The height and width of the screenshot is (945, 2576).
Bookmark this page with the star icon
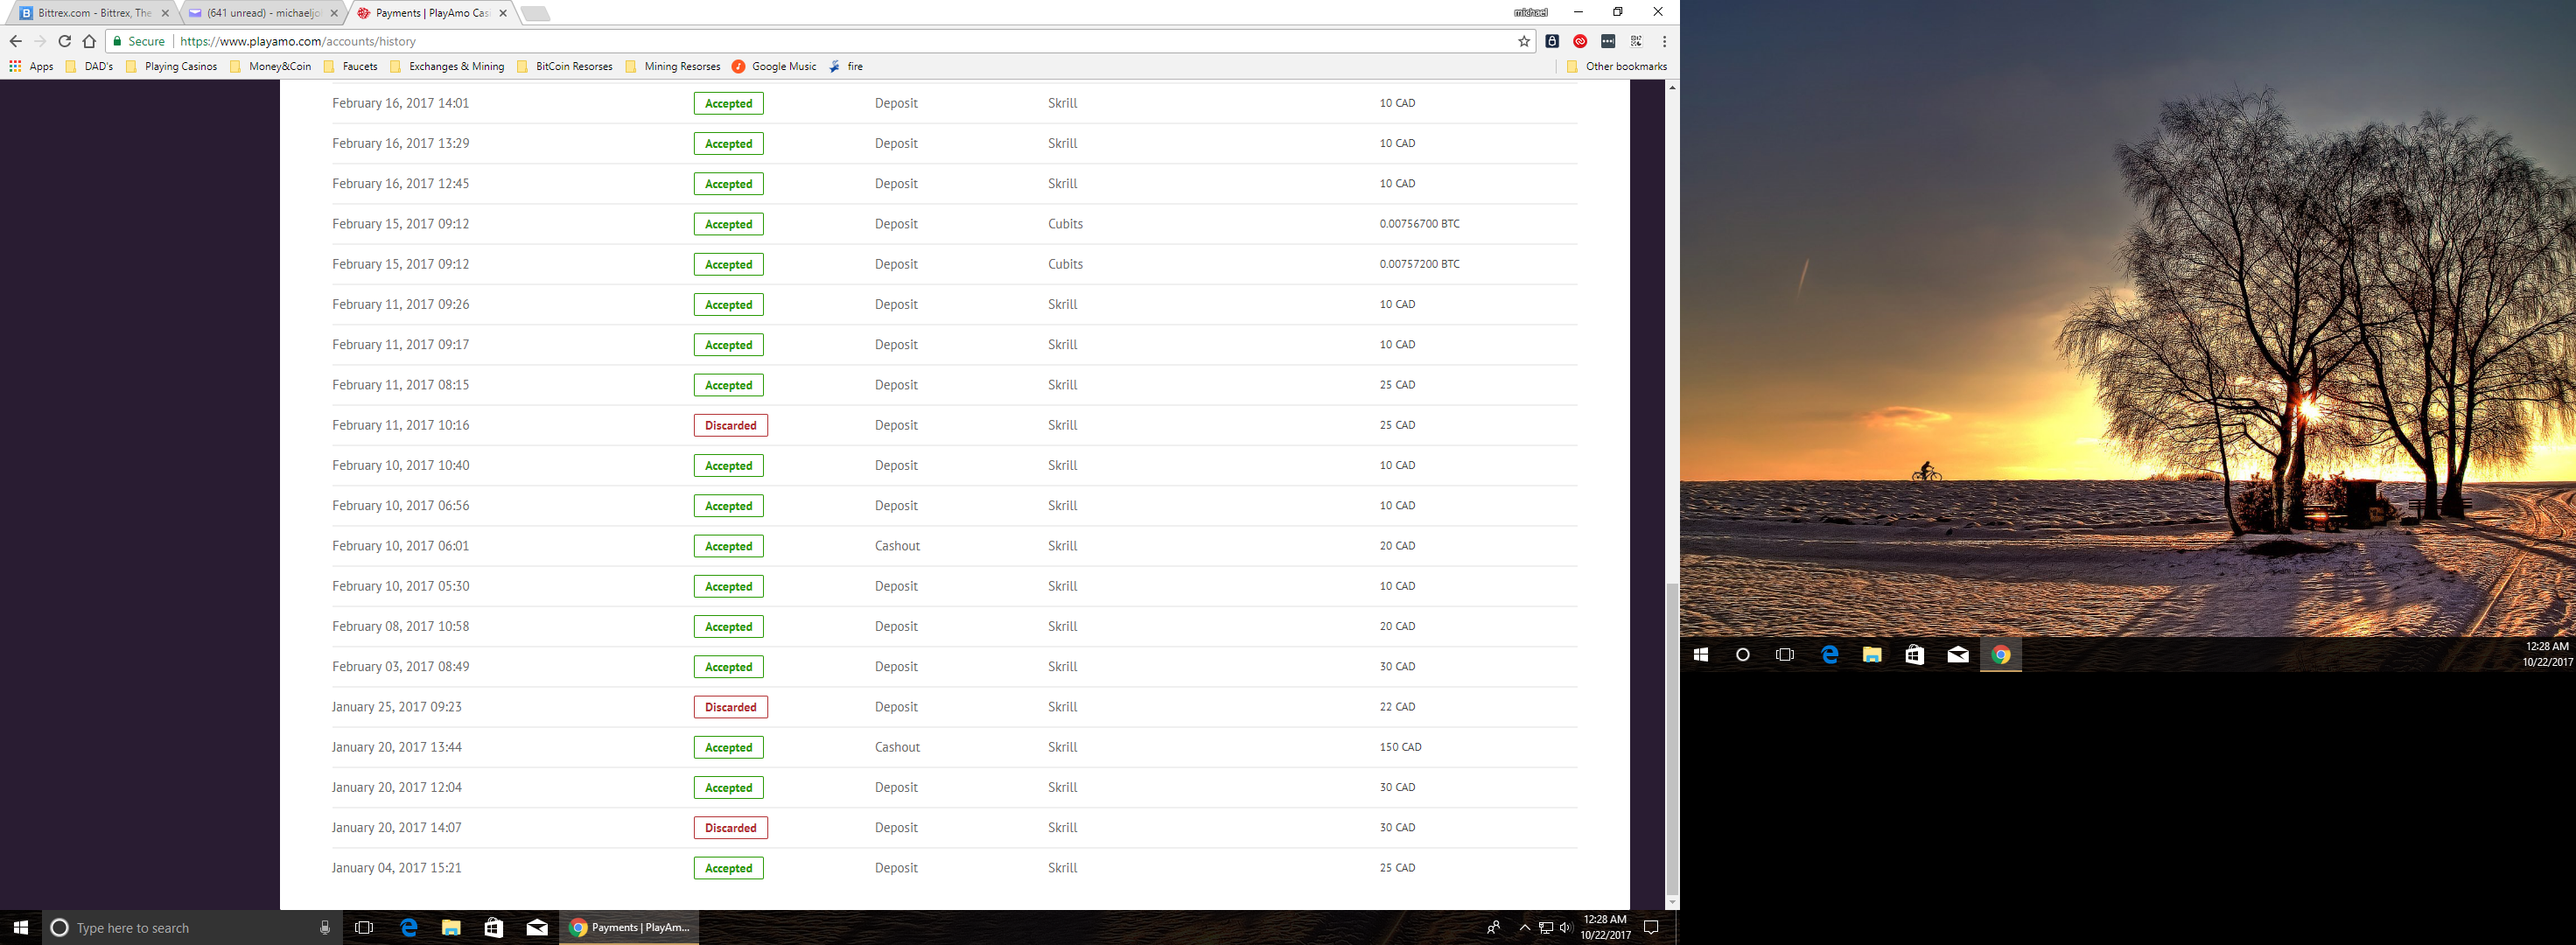pyautogui.click(x=1524, y=41)
